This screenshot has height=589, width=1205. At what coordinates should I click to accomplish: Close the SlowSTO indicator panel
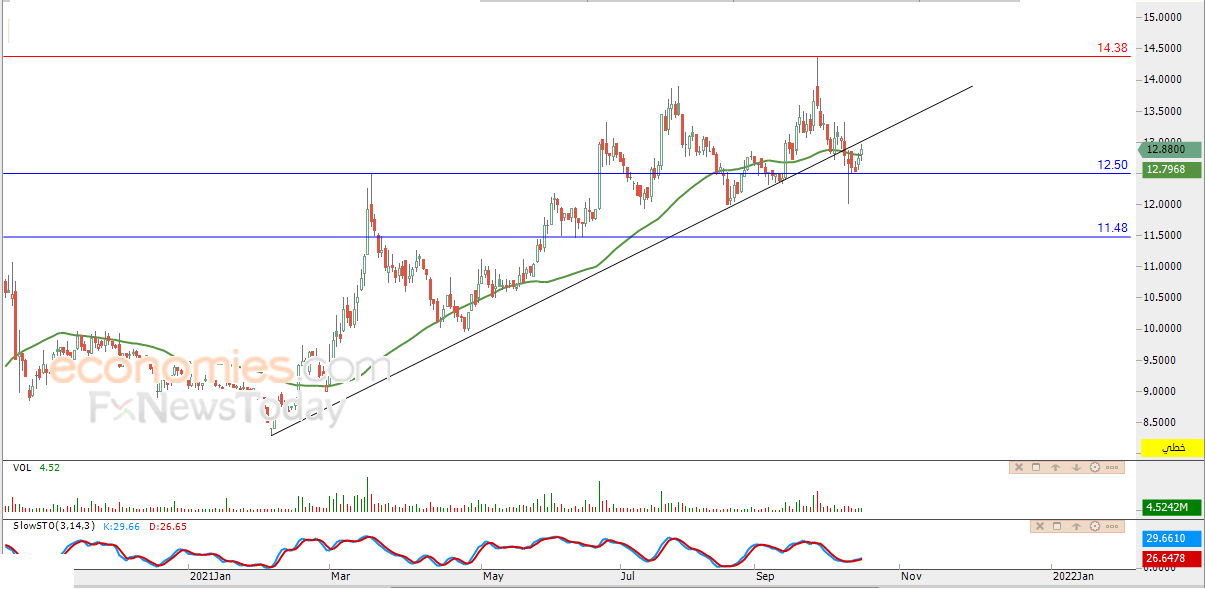(1040, 526)
